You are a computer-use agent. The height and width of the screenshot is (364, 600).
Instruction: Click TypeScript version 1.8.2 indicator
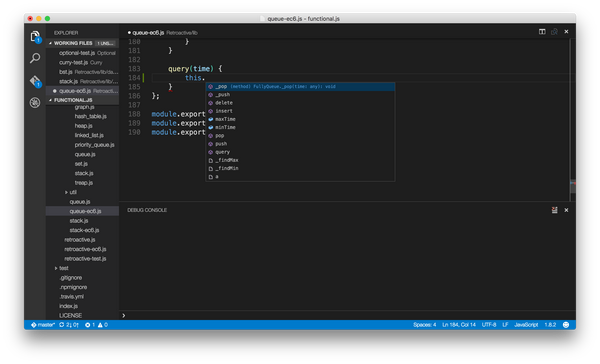click(x=550, y=325)
